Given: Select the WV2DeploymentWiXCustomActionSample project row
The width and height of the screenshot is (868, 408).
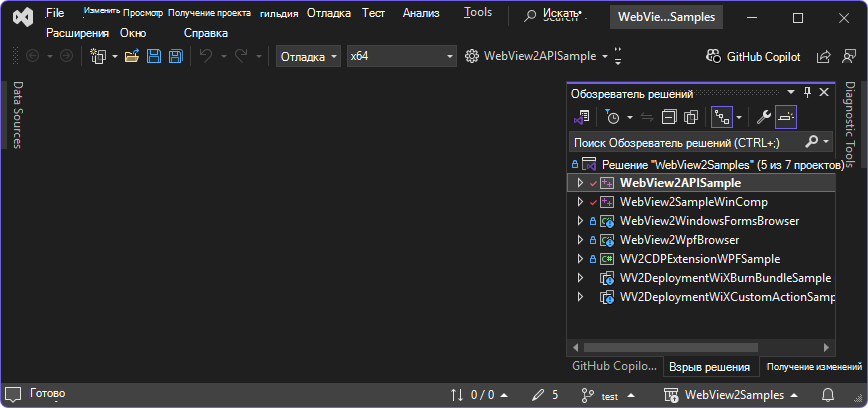Looking at the screenshot, I should point(702,297).
